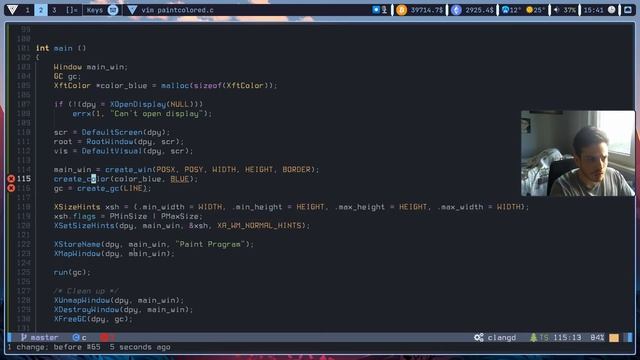This screenshot has height=360, width=640.
Task: Click the orange block icon in statusline
Action: [x=614, y=338]
